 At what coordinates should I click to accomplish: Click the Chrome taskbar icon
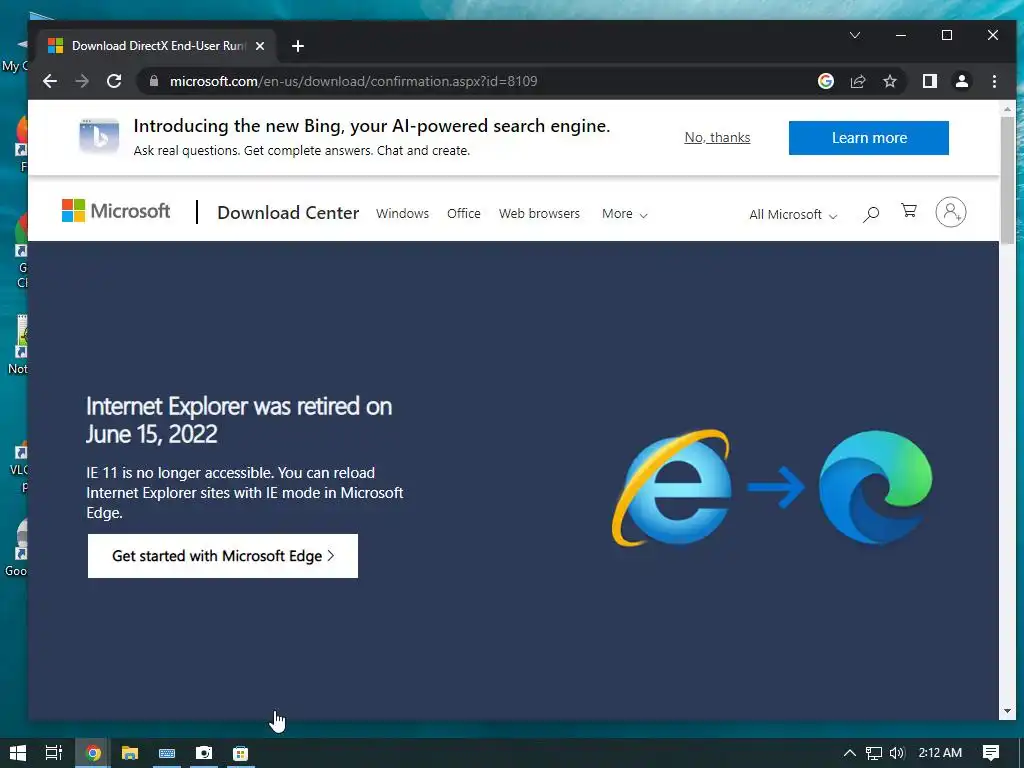(x=93, y=753)
